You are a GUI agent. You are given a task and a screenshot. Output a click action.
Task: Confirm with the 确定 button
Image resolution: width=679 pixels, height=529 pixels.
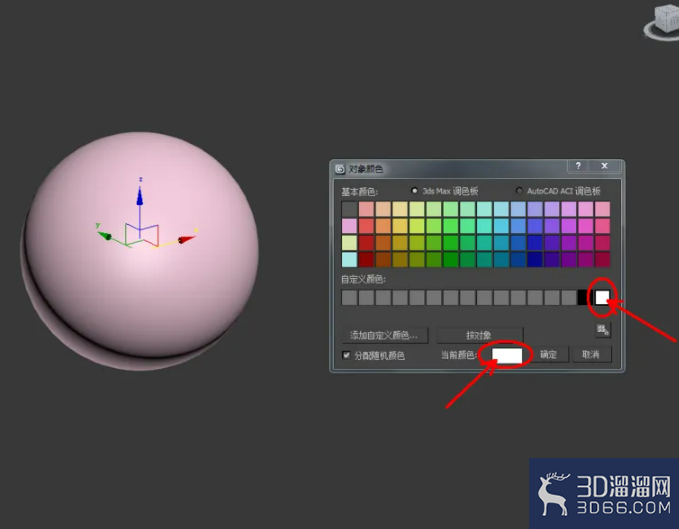(548, 355)
